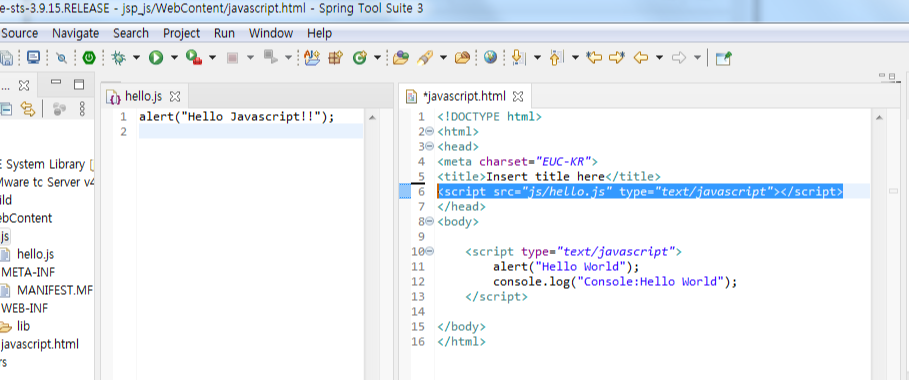Click the Run Last Tool icon with red toolbox

click(x=194, y=57)
